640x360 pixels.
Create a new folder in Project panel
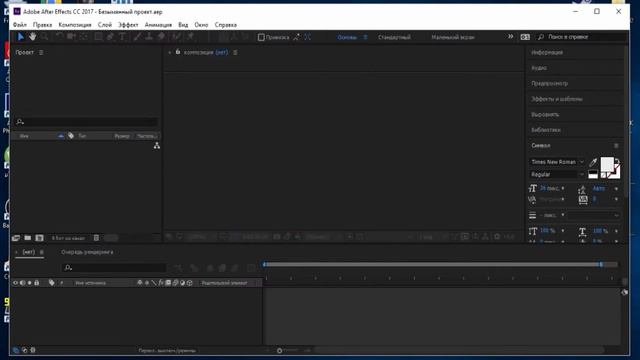[27, 238]
